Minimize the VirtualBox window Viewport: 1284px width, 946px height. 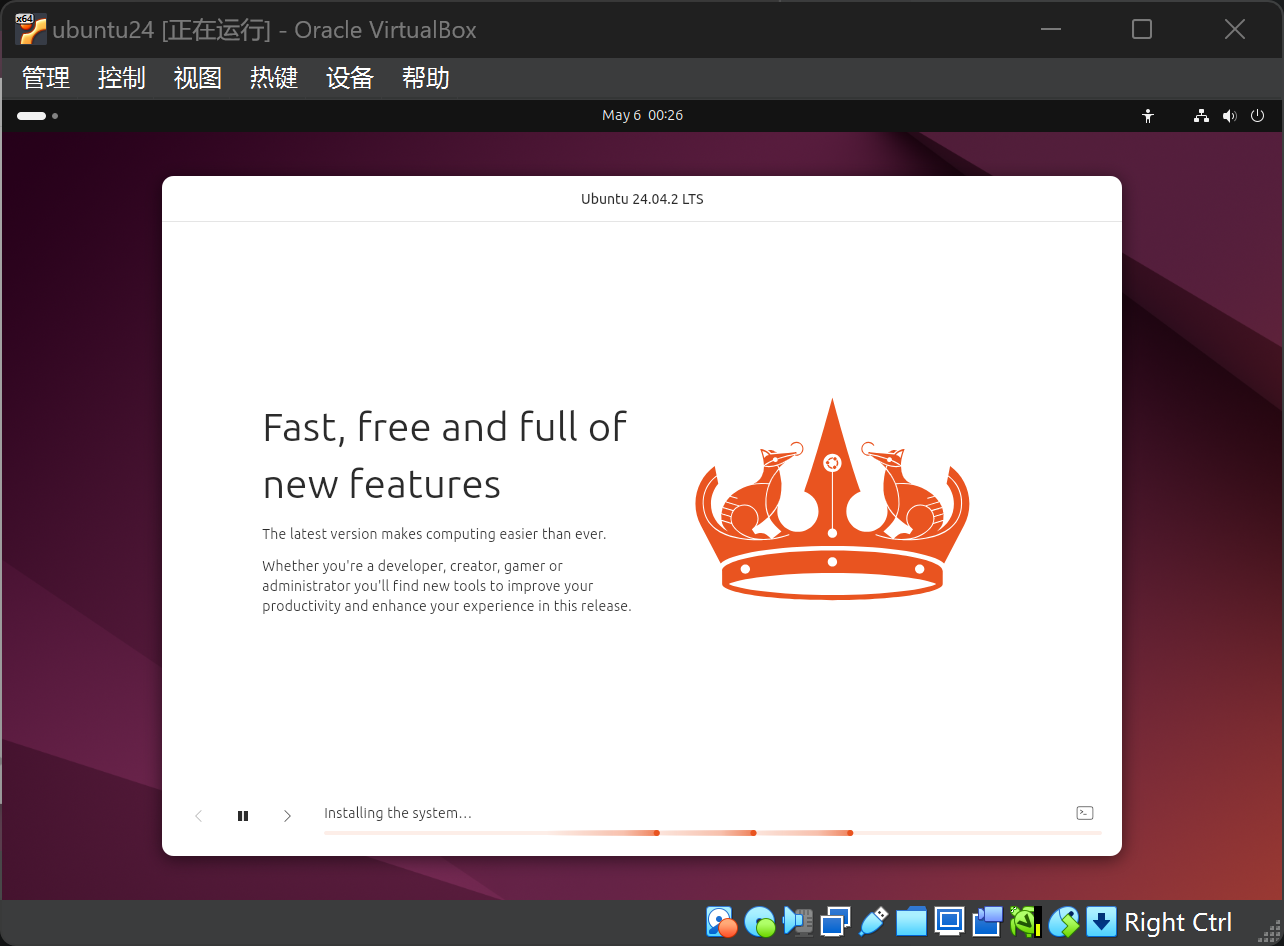click(1050, 29)
